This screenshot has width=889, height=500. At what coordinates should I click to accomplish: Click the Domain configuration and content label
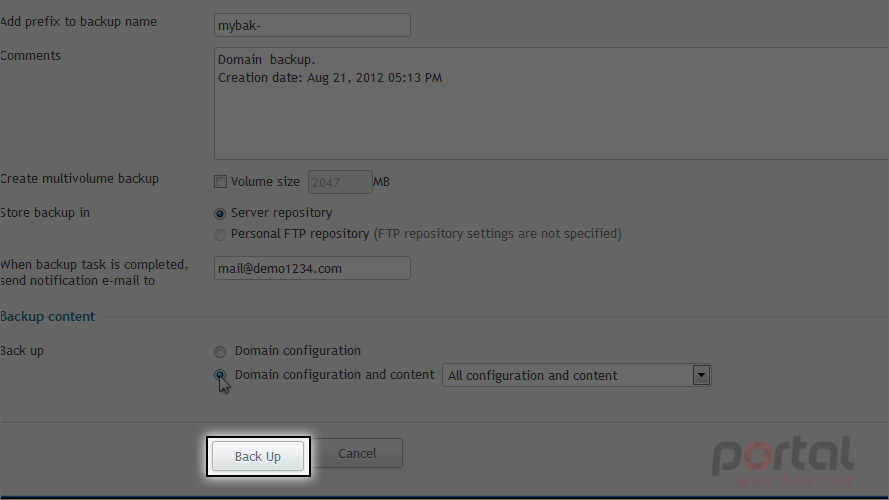(335, 375)
